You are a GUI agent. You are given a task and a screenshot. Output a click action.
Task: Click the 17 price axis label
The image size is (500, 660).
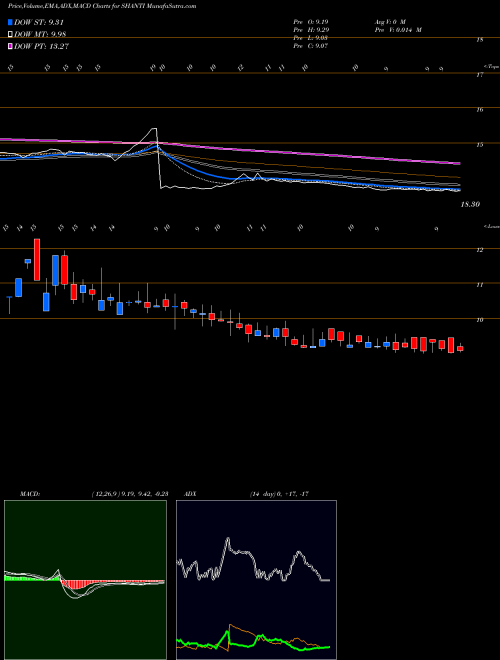point(479,75)
